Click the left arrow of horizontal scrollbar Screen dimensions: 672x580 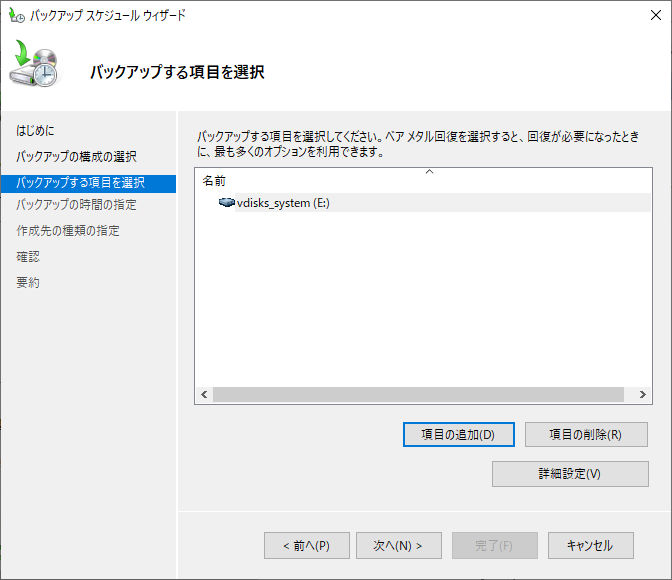[204, 394]
